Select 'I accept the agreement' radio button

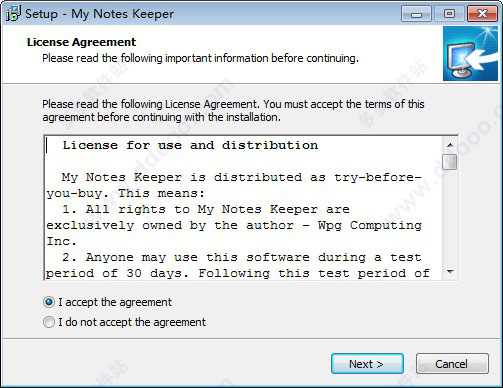point(49,302)
